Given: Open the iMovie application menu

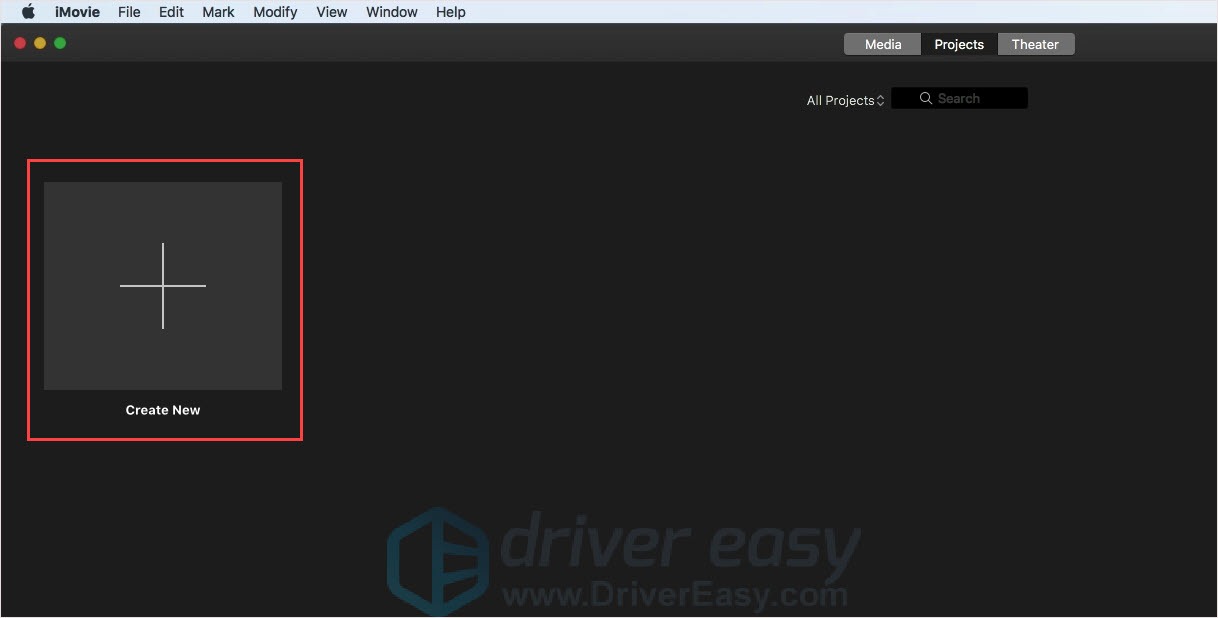Looking at the screenshot, I should pyautogui.click(x=77, y=12).
